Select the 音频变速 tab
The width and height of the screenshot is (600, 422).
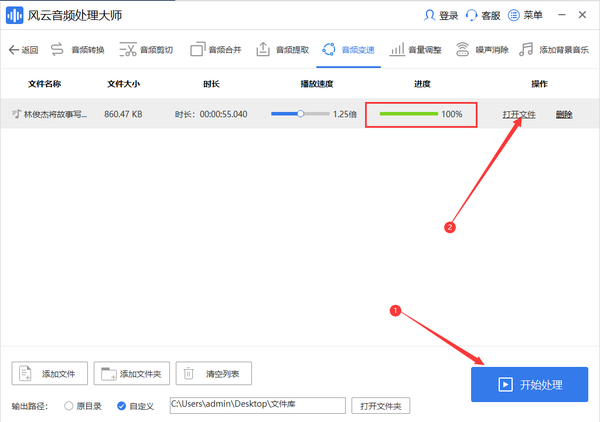[348, 50]
